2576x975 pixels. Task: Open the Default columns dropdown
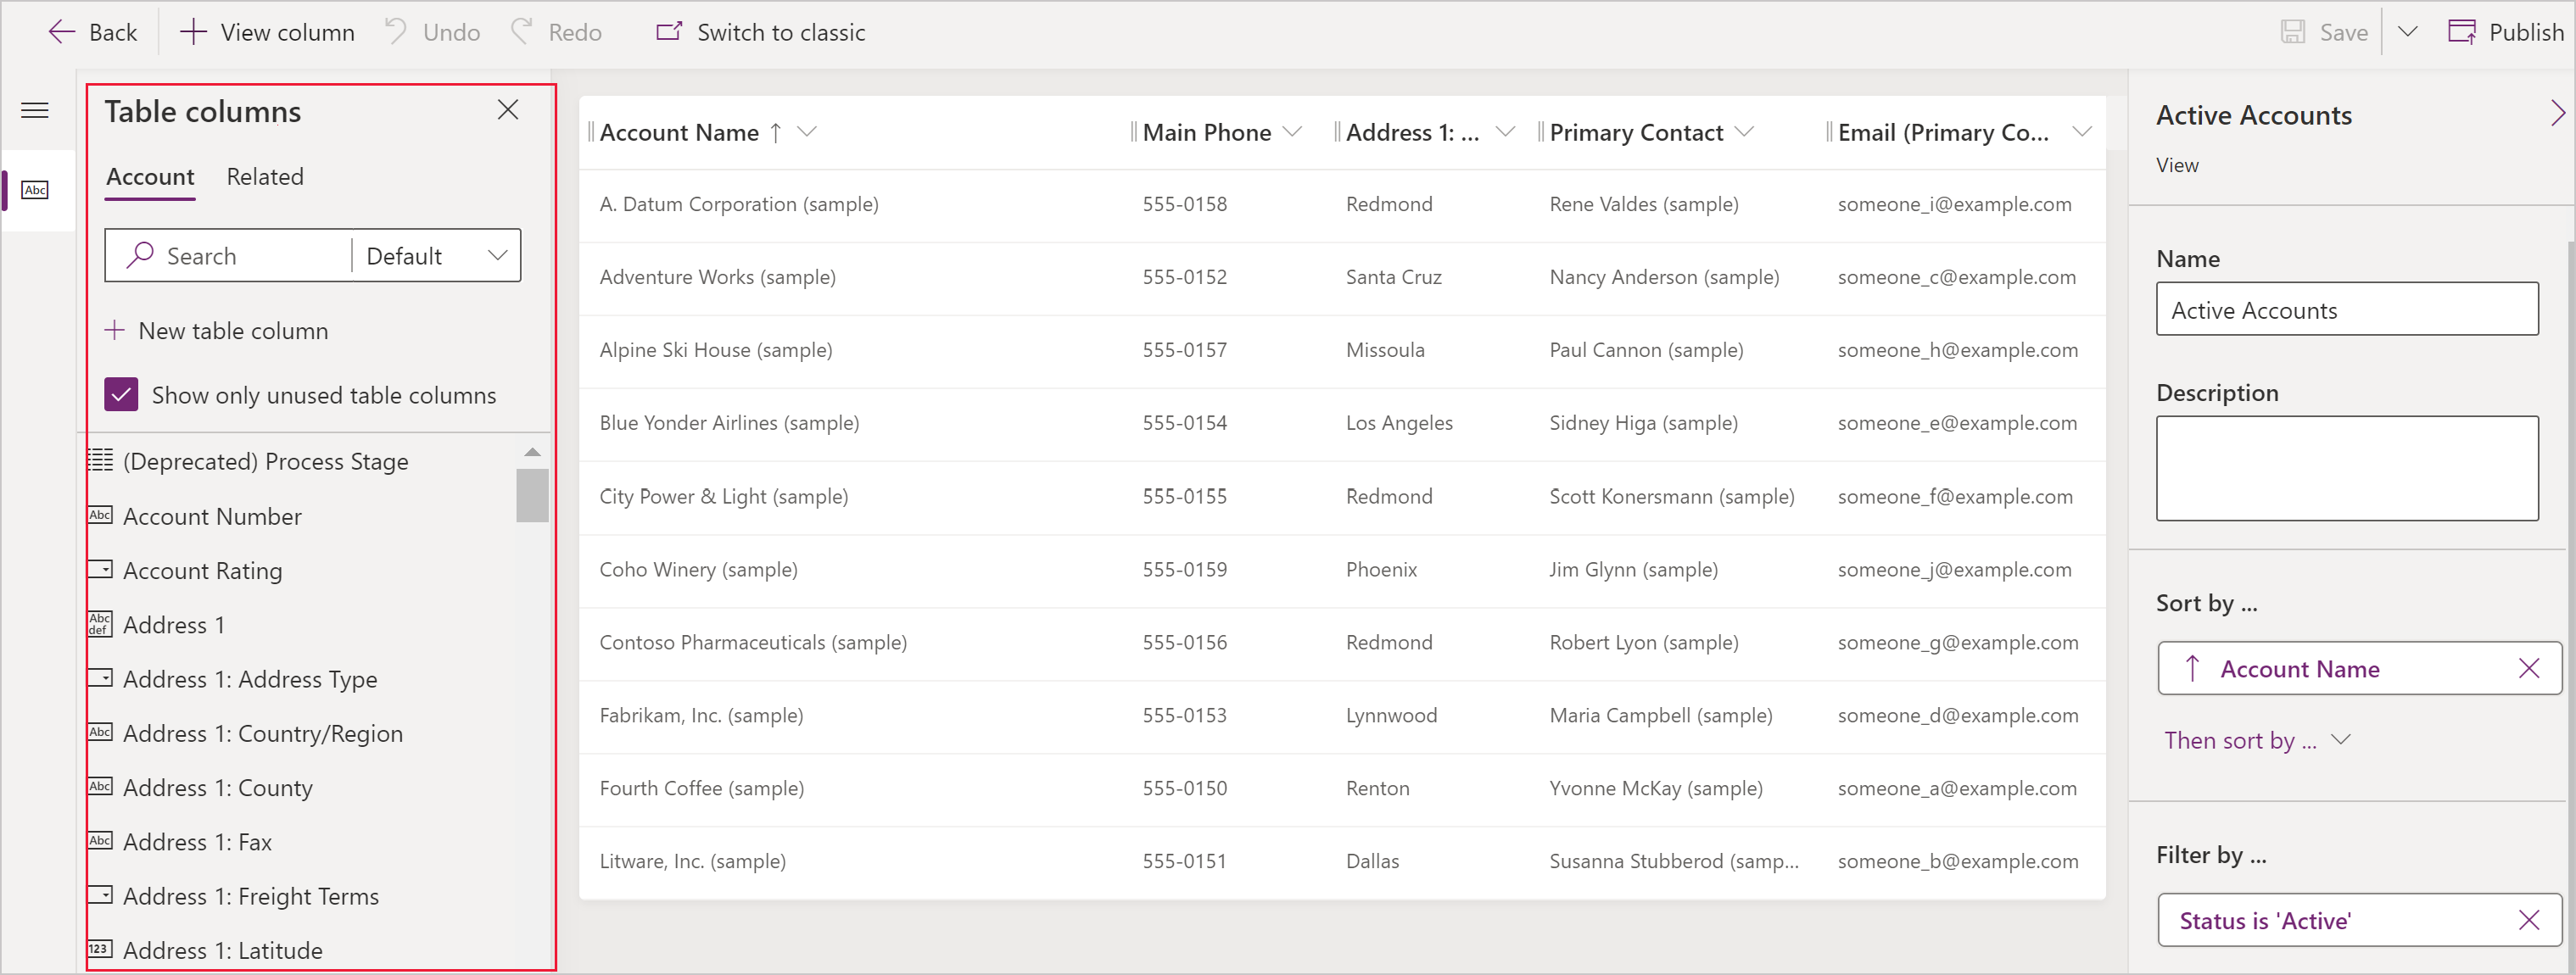(435, 256)
